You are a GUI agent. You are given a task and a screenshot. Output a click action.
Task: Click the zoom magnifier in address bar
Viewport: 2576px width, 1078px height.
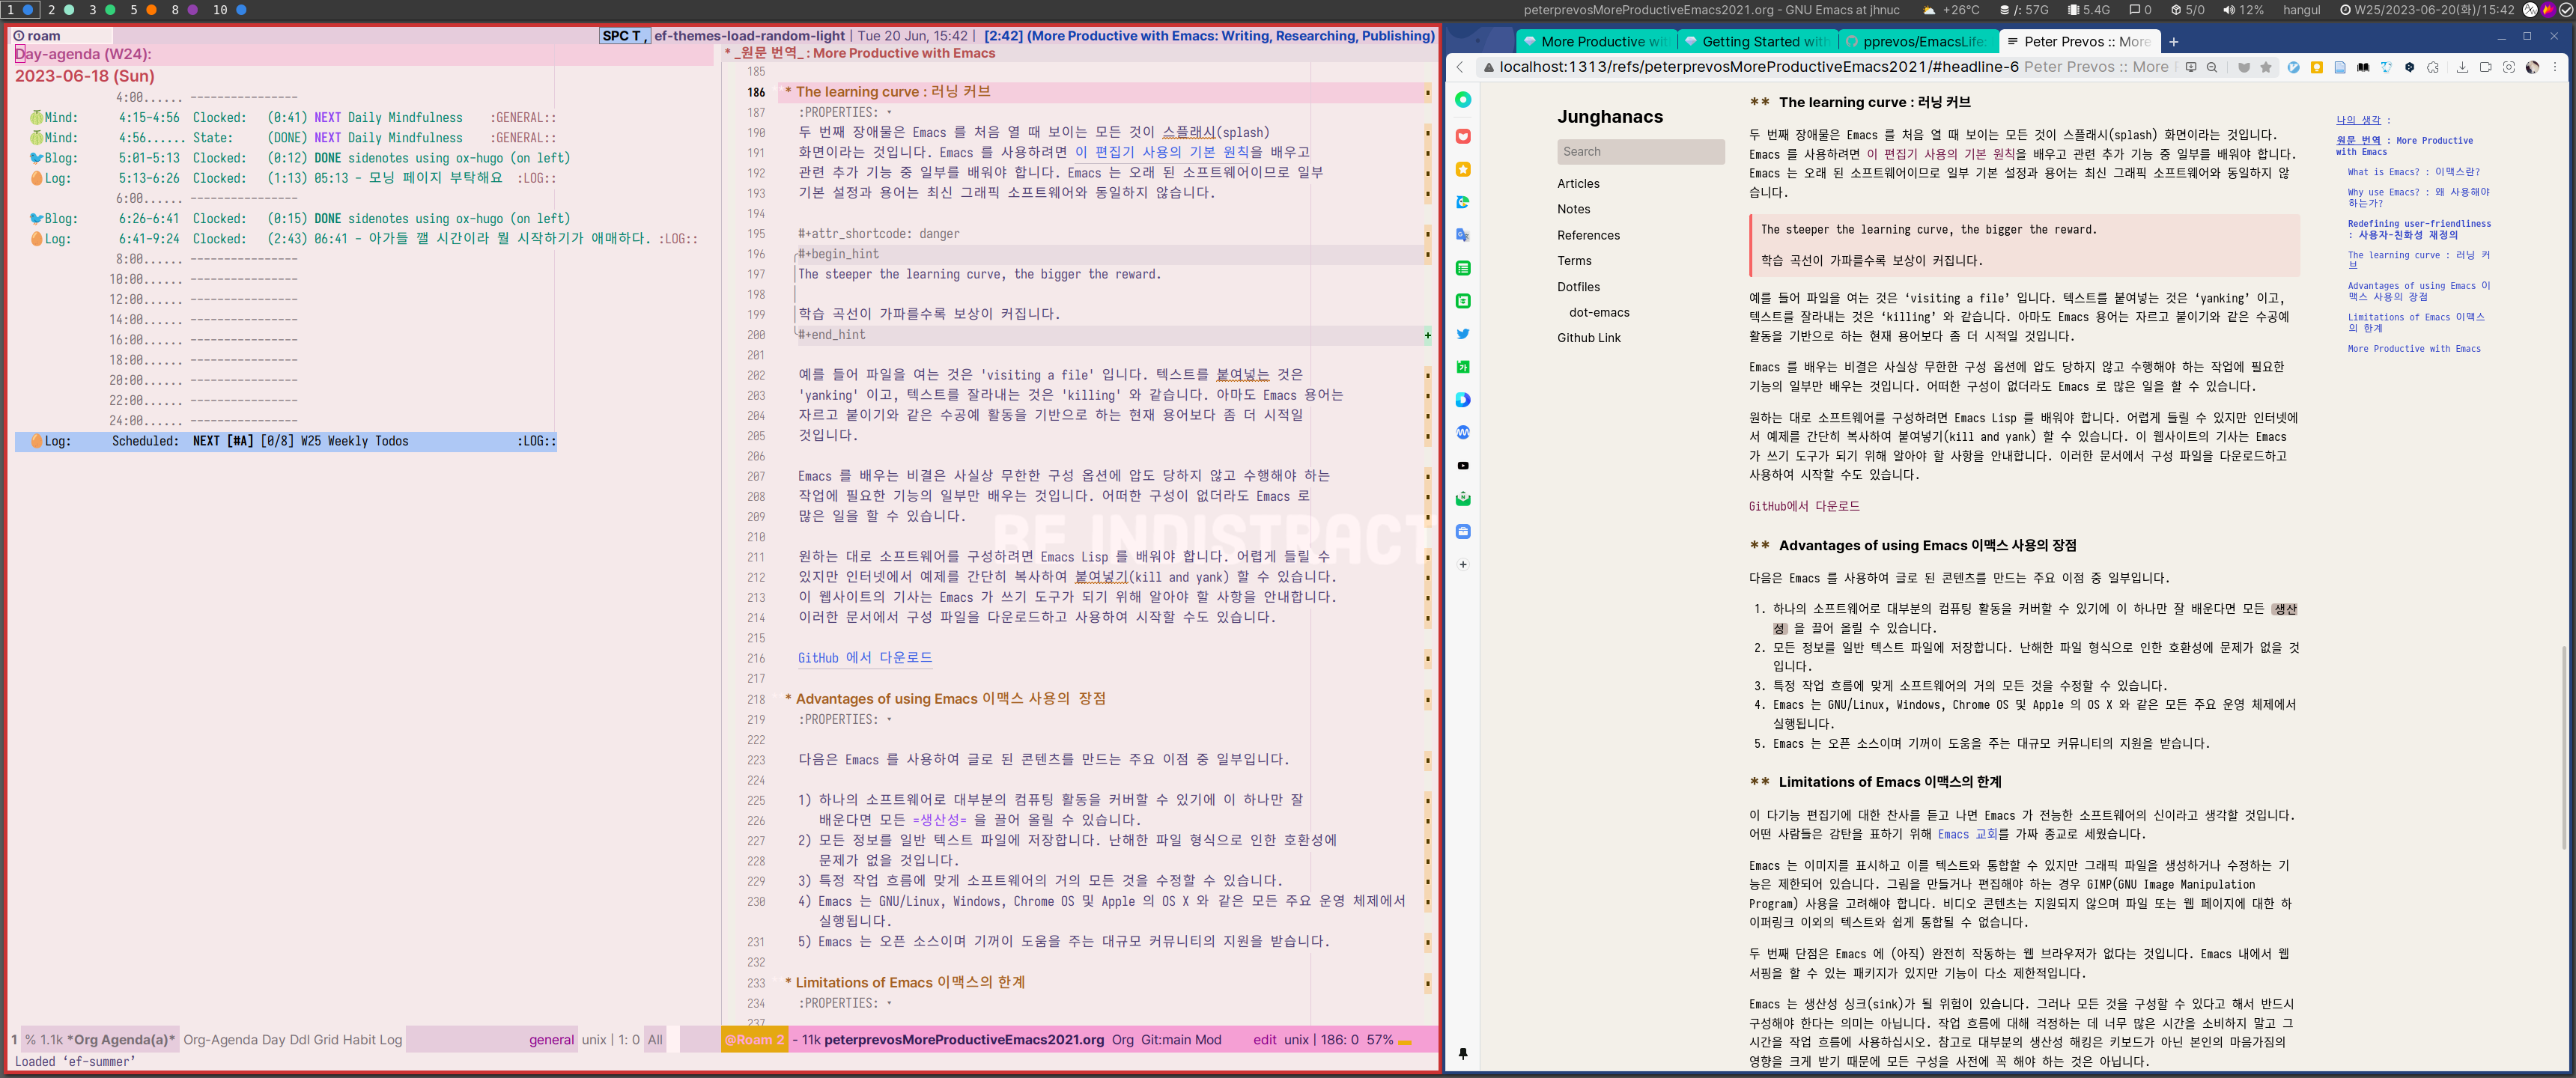point(2212,67)
